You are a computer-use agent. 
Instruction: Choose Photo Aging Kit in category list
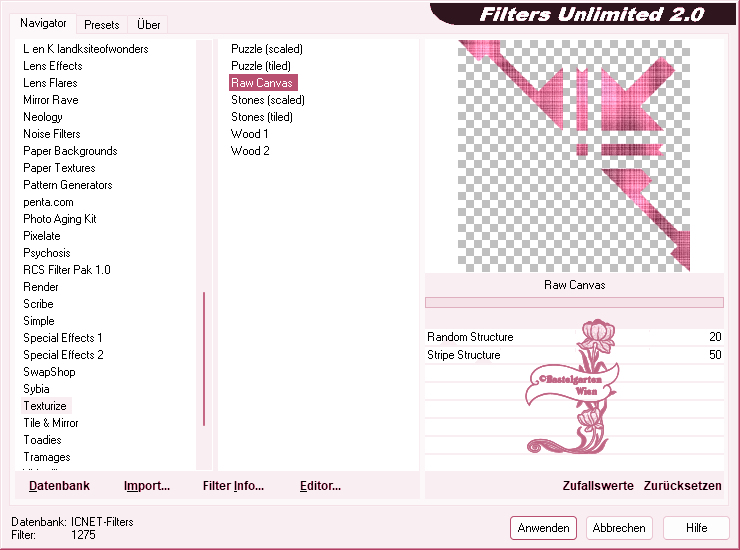pos(60,219)
